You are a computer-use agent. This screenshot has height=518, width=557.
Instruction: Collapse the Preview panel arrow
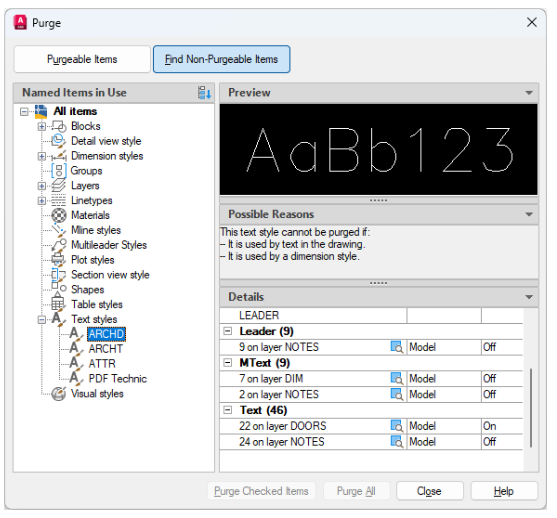pos(529,93)
